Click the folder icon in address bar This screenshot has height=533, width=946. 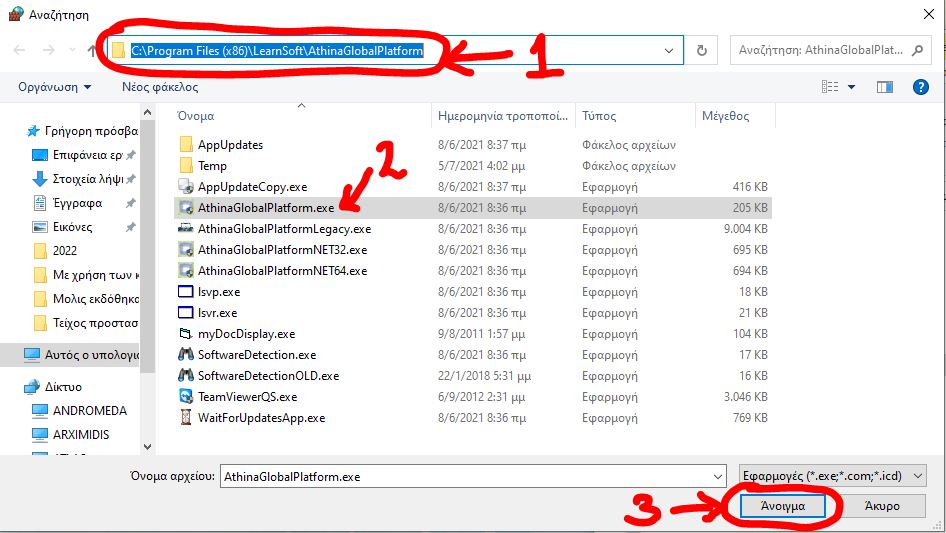coord(119,51)
